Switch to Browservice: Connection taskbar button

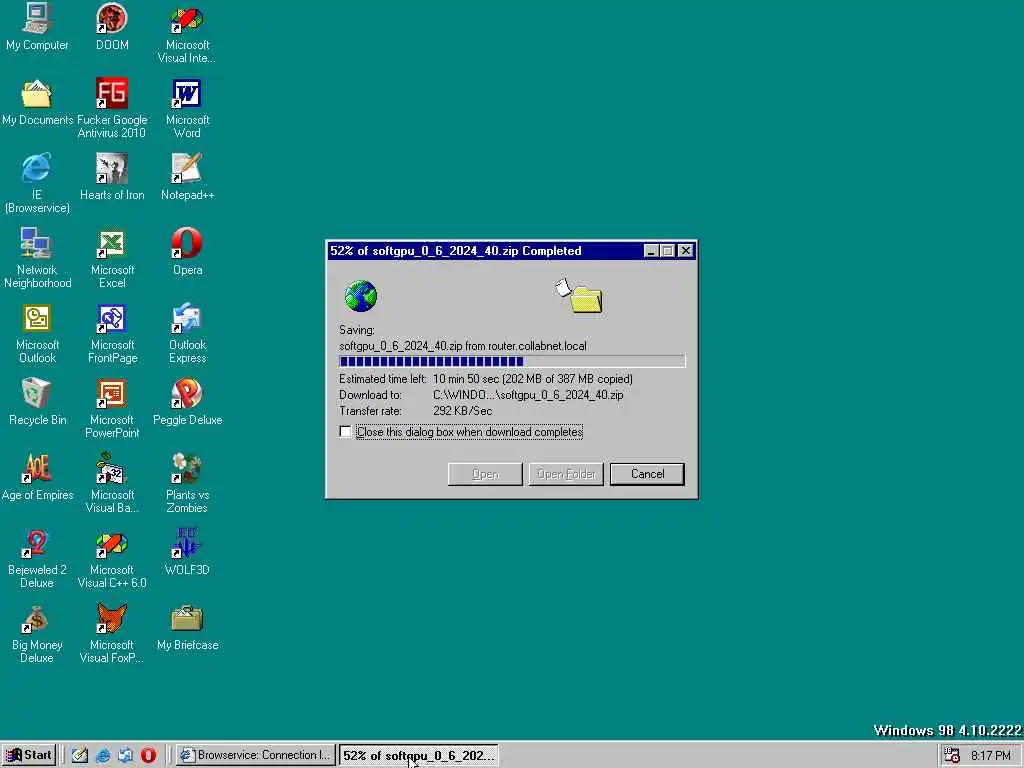256,755
